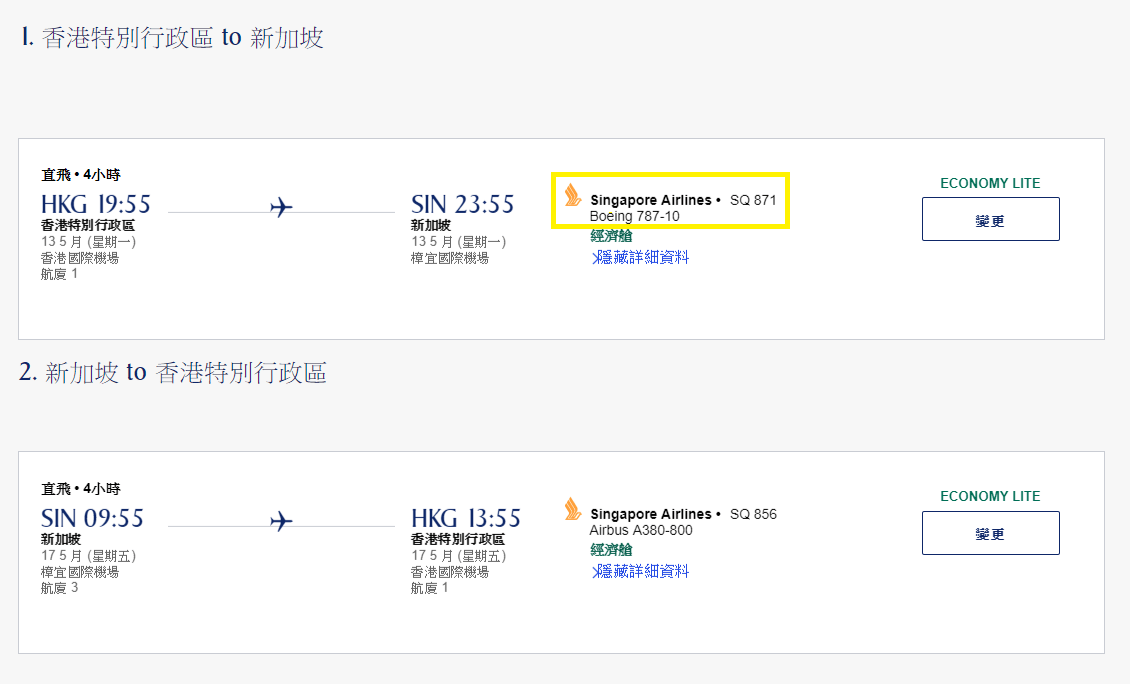Collapse 隱藏詳細資料 for flight SQ 871
This screenshot has height=684, width=1130.
tap(640, 257)
